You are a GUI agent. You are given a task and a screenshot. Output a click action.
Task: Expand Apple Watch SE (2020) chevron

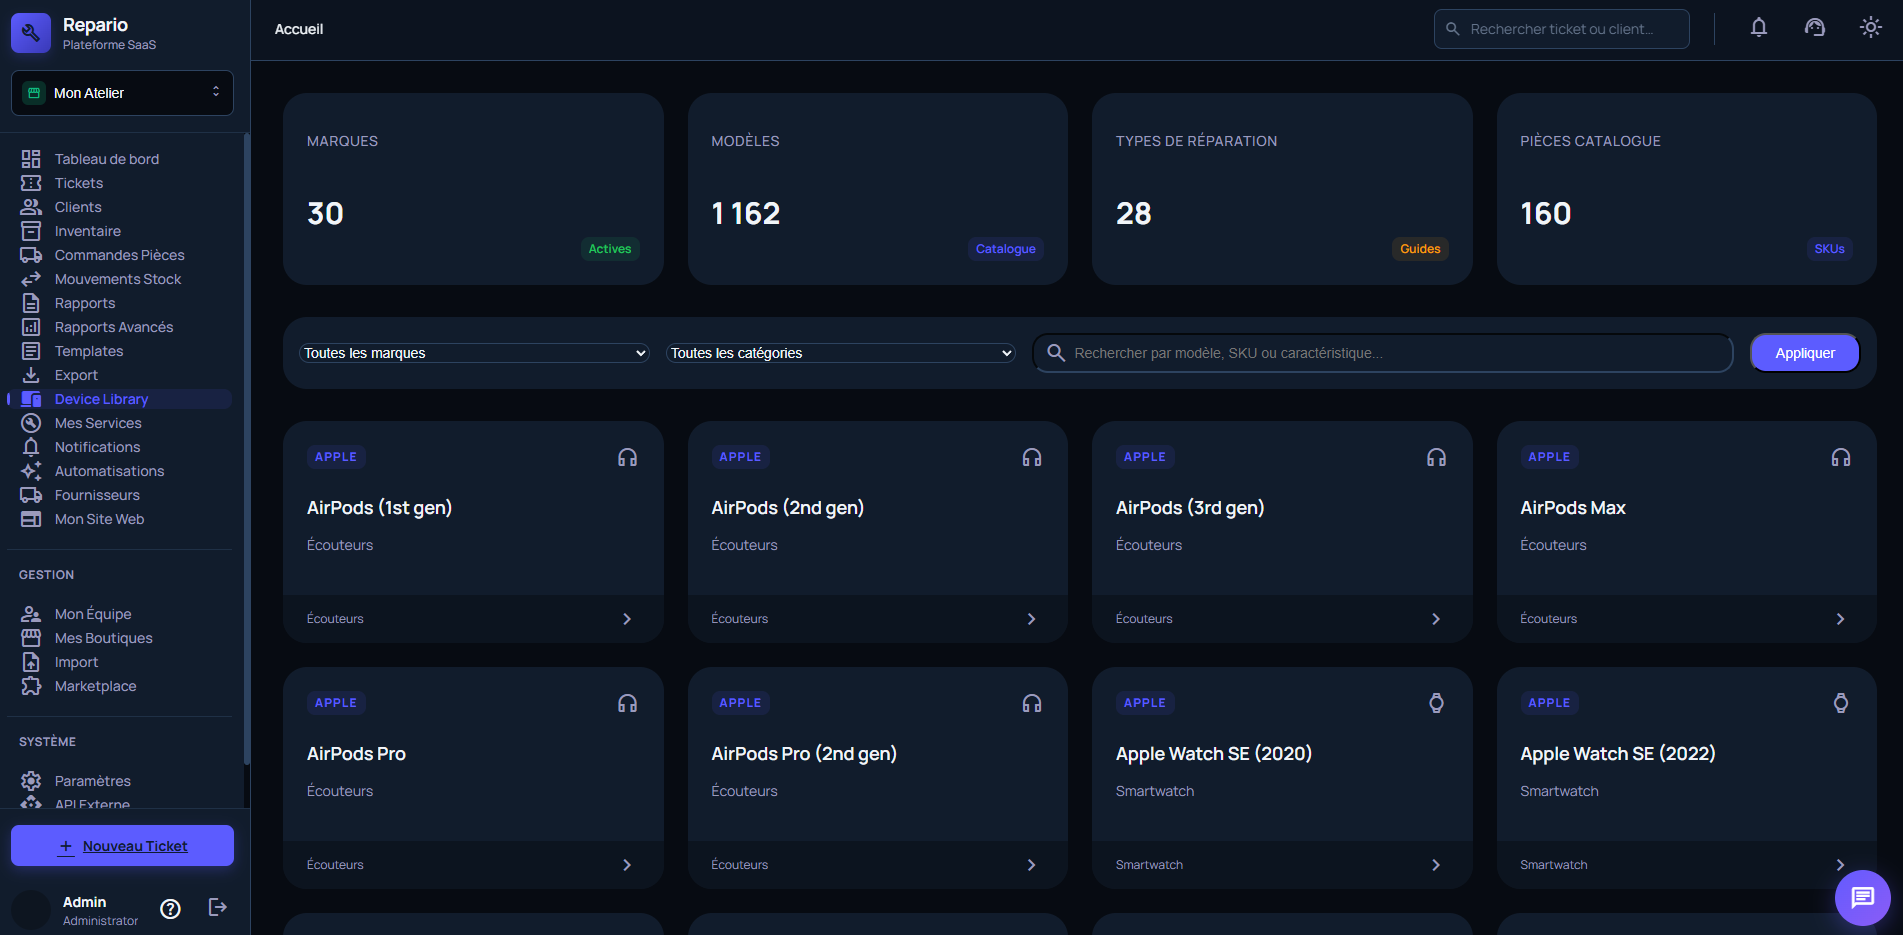pyautogui.click(x=1436, y=865)
